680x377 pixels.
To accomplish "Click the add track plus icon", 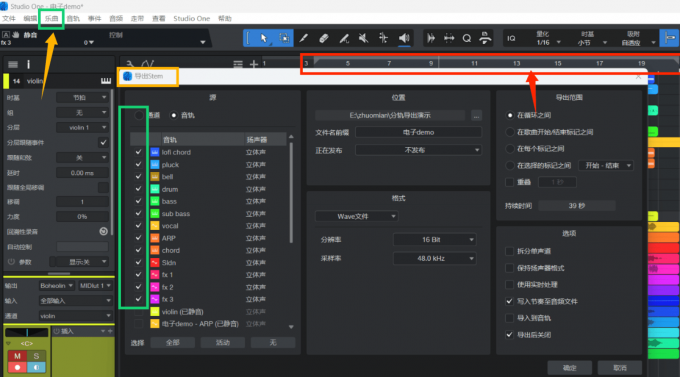I will [x=254, y=64].
